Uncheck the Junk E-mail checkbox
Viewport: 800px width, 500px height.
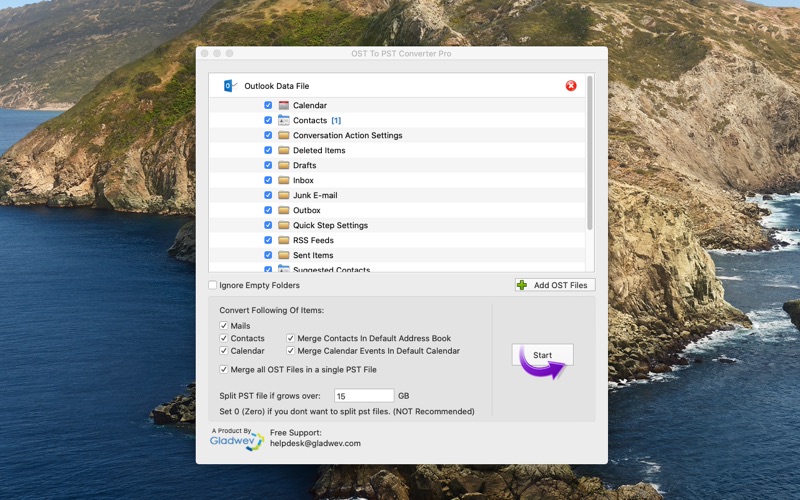click(x=268, y=195)
